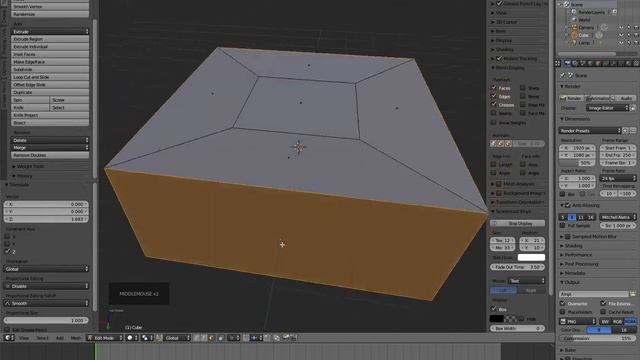Select vertex select mode icon
The height and width of the screenshot is (360, 640).
pyautogui.click(x=197, y=338)
